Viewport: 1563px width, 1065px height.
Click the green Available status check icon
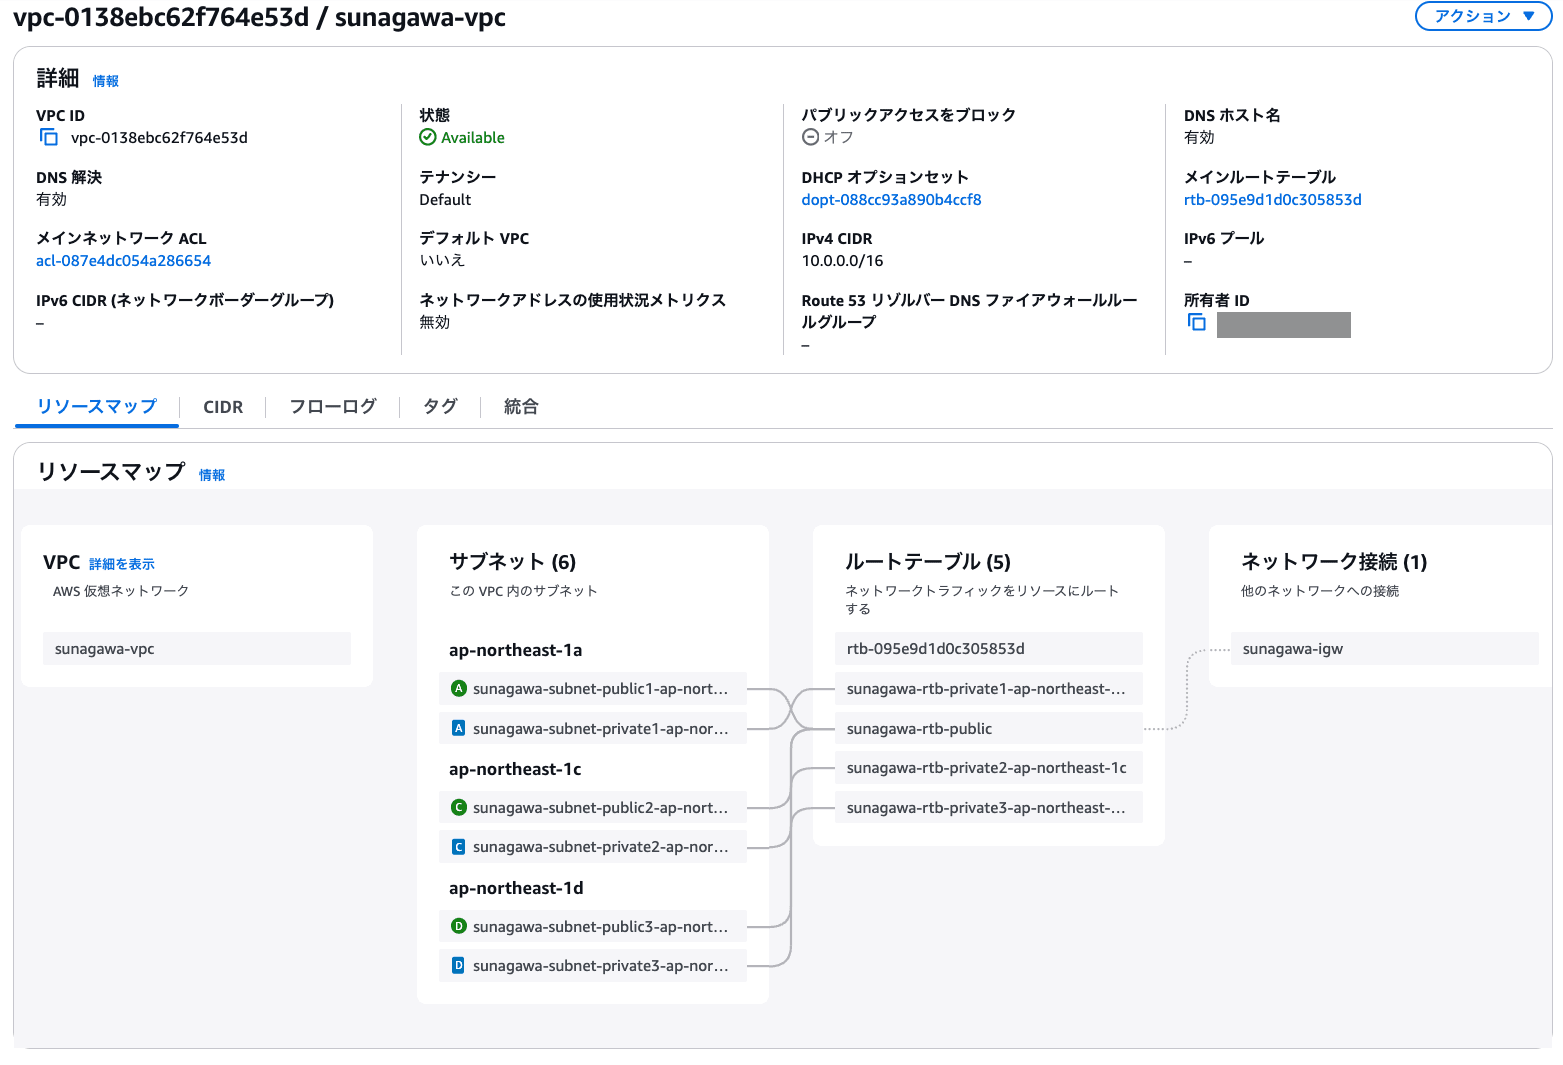pos(428,137)
